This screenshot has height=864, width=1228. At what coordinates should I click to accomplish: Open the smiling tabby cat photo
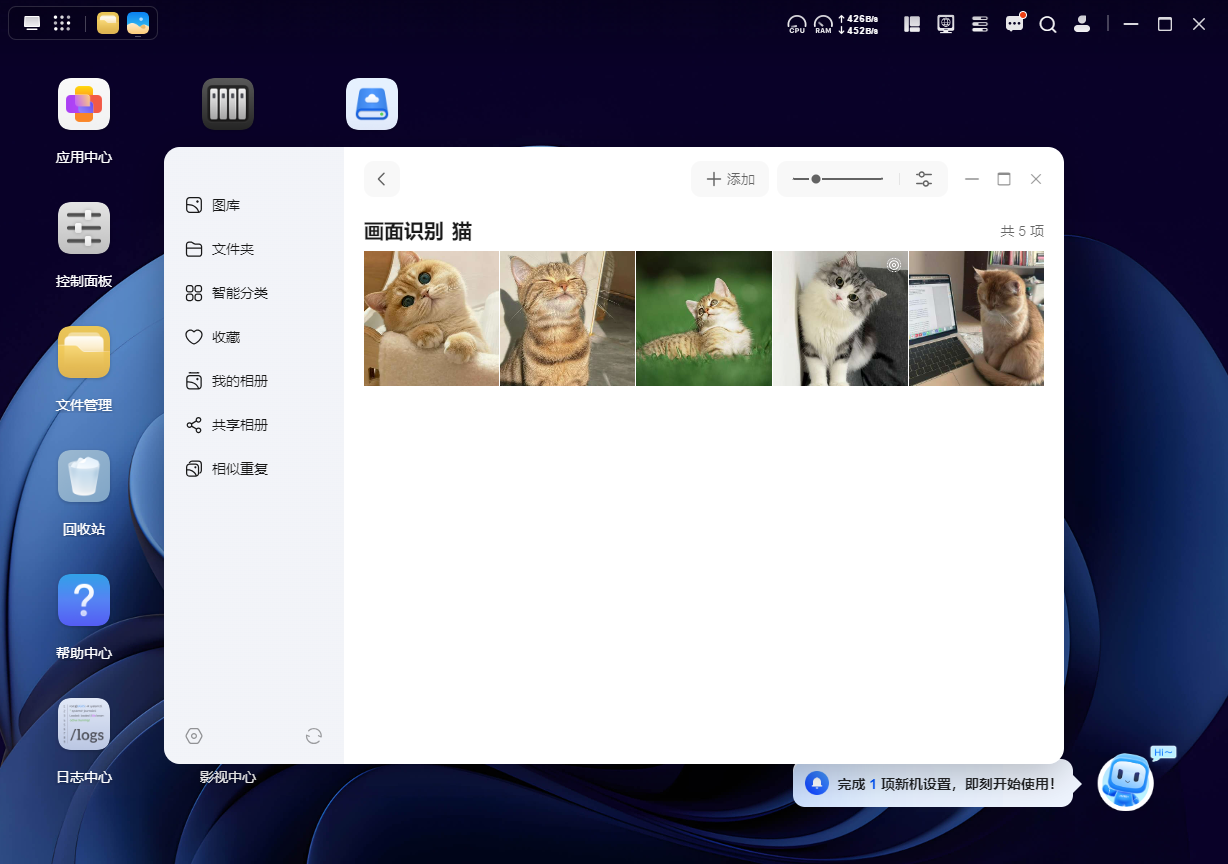[x=567, y=318]
